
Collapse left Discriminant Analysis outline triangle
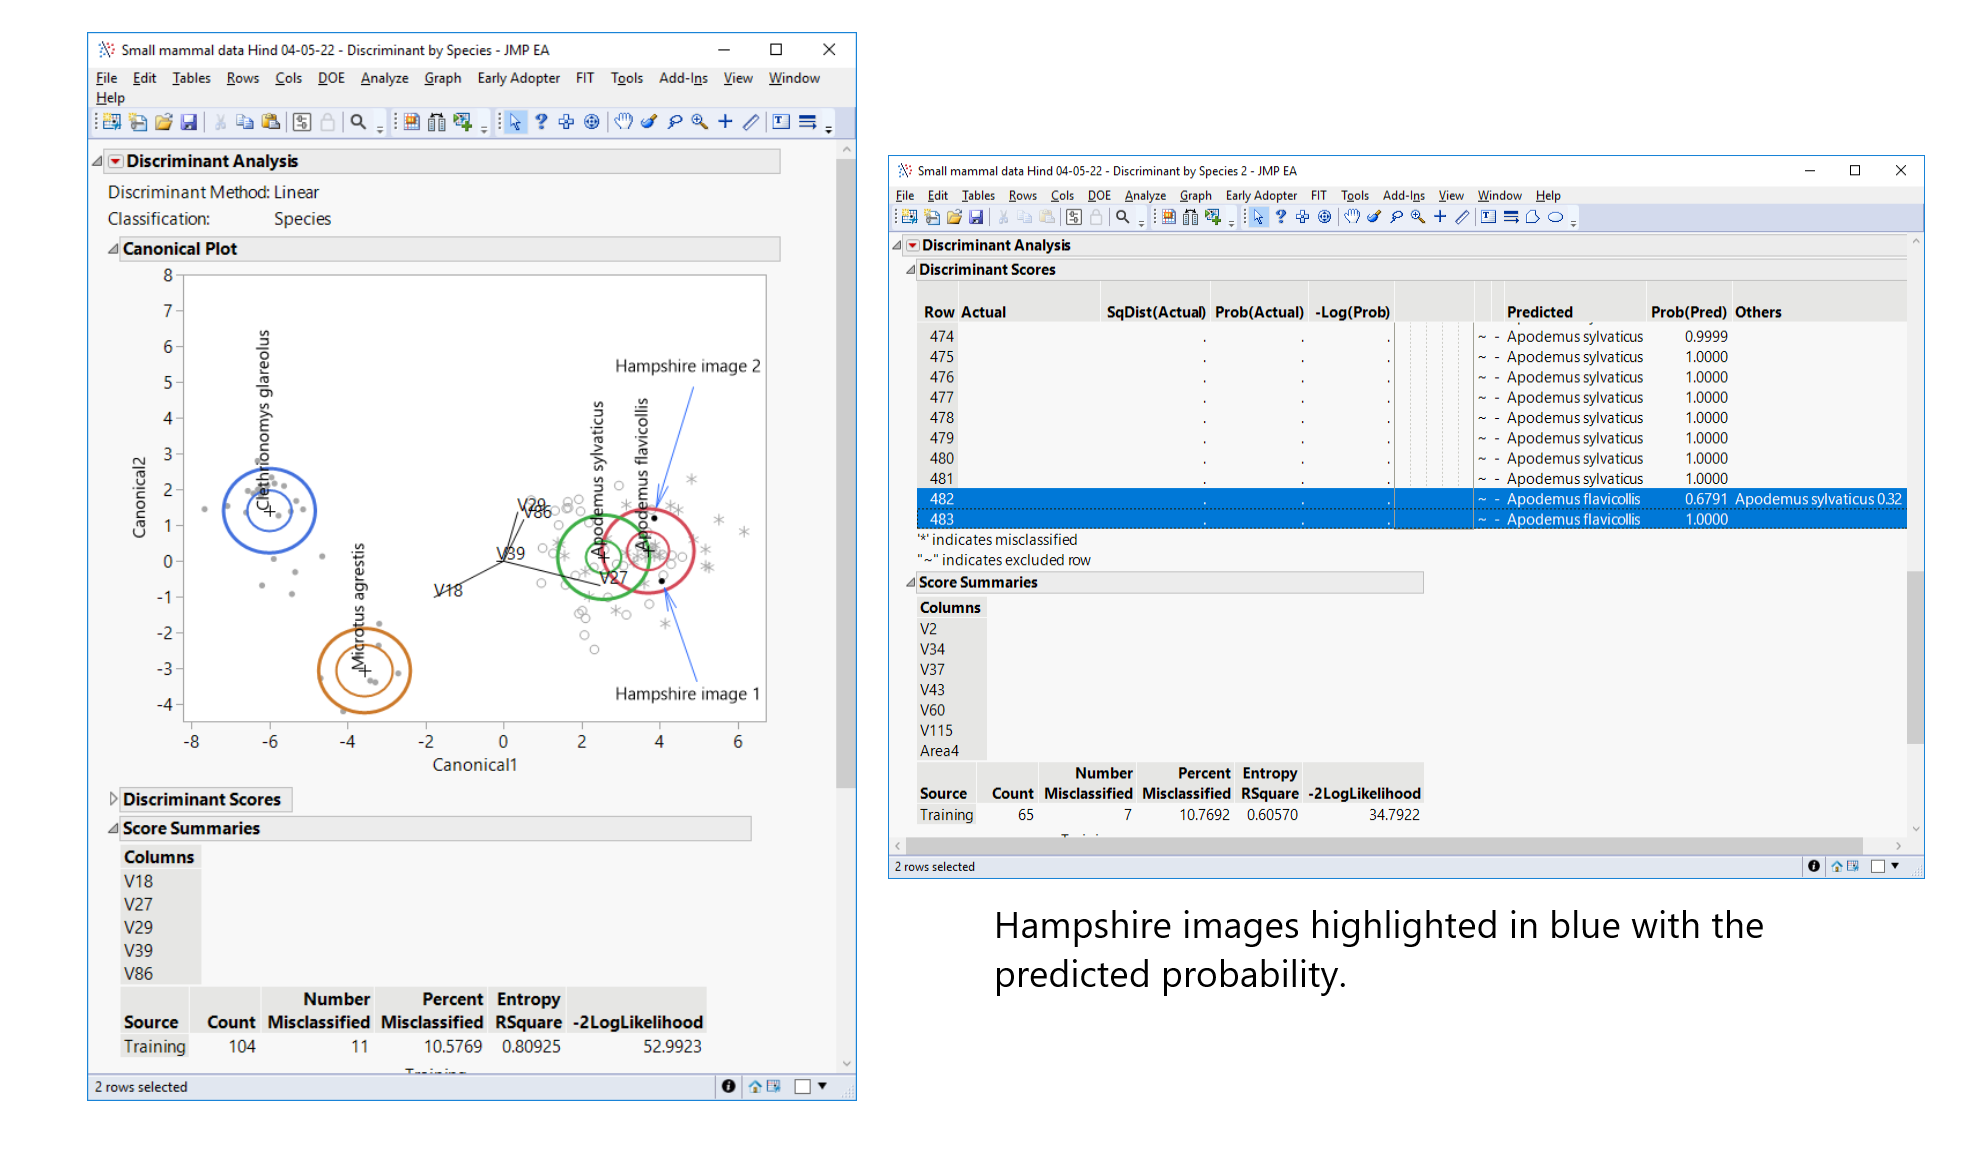click(x=98, y=161)
